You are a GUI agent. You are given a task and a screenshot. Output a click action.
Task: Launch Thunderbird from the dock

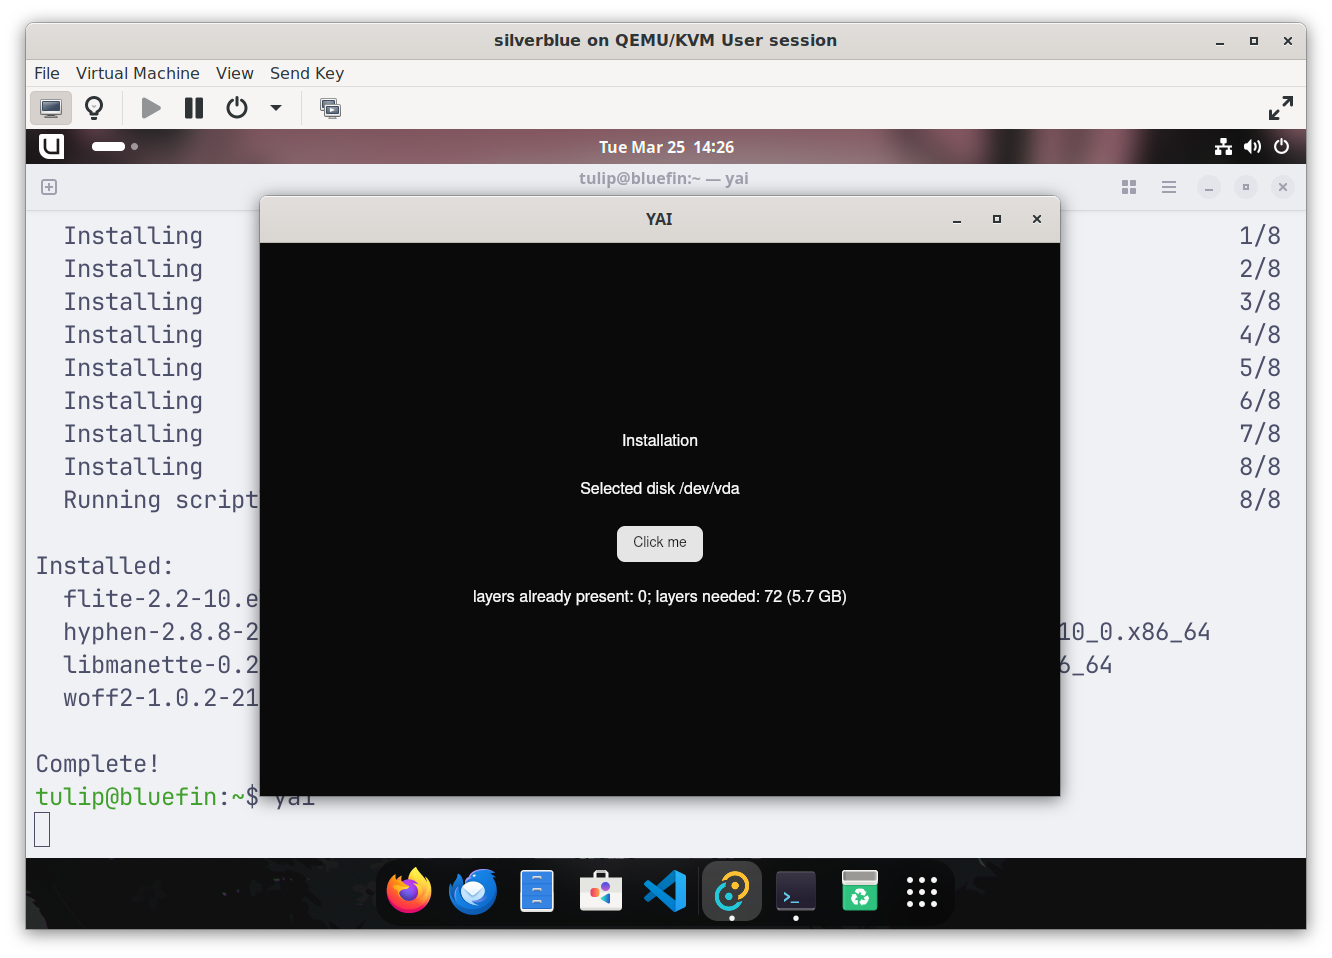[473, 891]
